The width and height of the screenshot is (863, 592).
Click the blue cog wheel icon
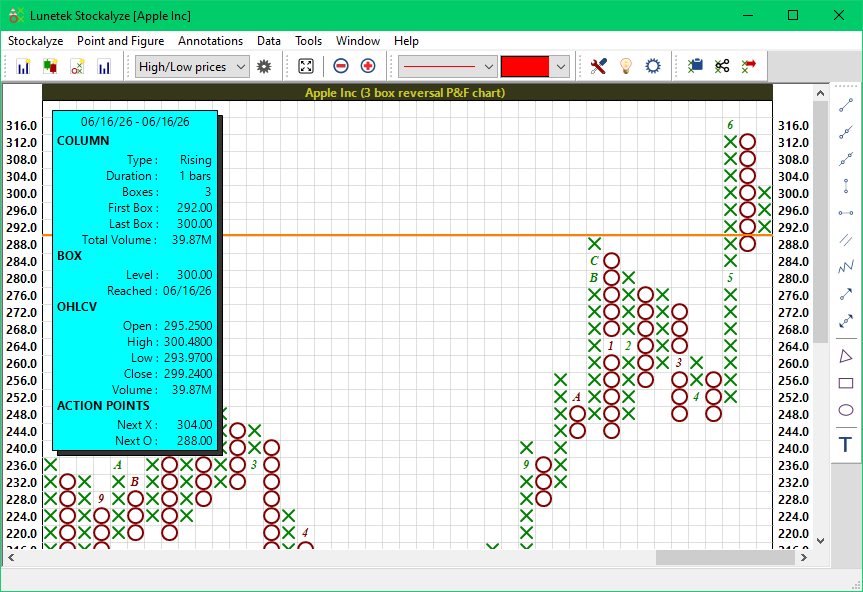click(653, 67)
